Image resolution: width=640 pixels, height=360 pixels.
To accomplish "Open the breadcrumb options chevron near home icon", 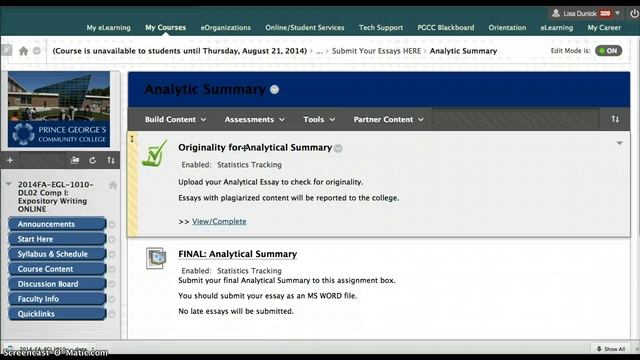I will (37, 51).
